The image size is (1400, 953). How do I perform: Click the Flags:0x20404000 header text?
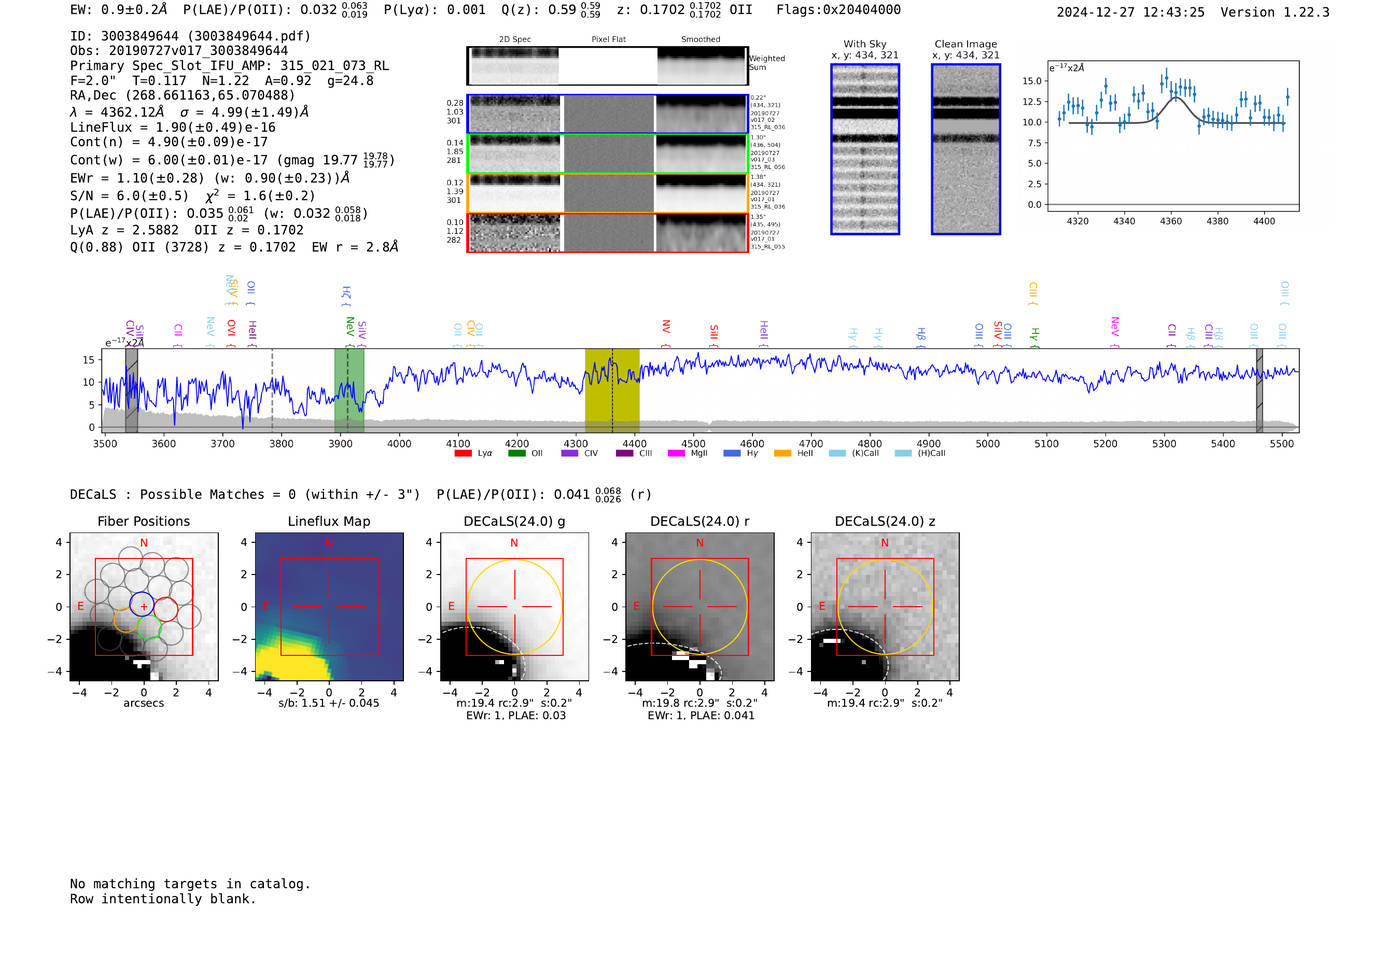coord(838,10)
